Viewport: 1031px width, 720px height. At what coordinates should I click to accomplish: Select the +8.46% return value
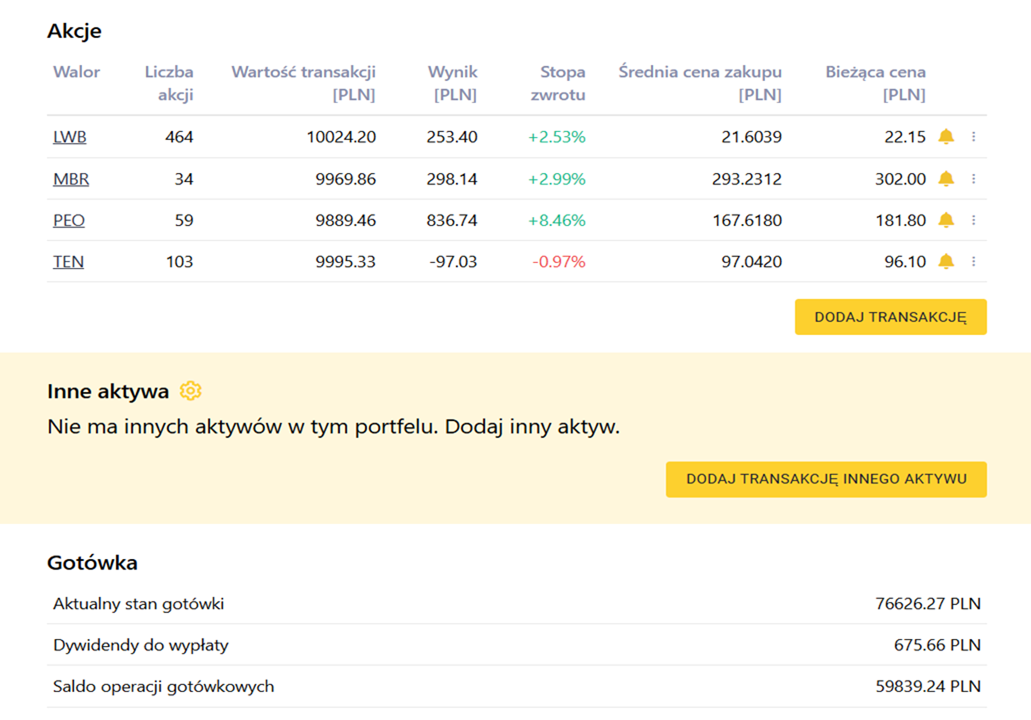[557, 220]
